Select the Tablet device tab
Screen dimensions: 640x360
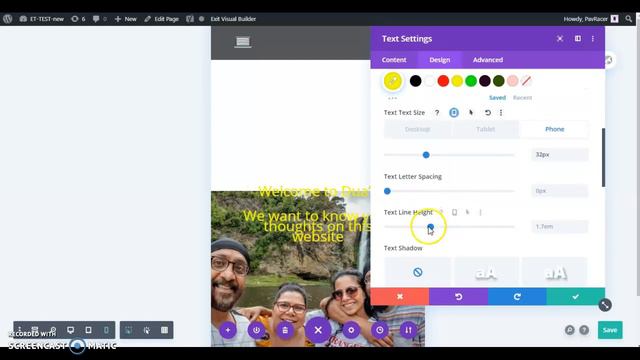pyautogui.click(x=485, y=129)
